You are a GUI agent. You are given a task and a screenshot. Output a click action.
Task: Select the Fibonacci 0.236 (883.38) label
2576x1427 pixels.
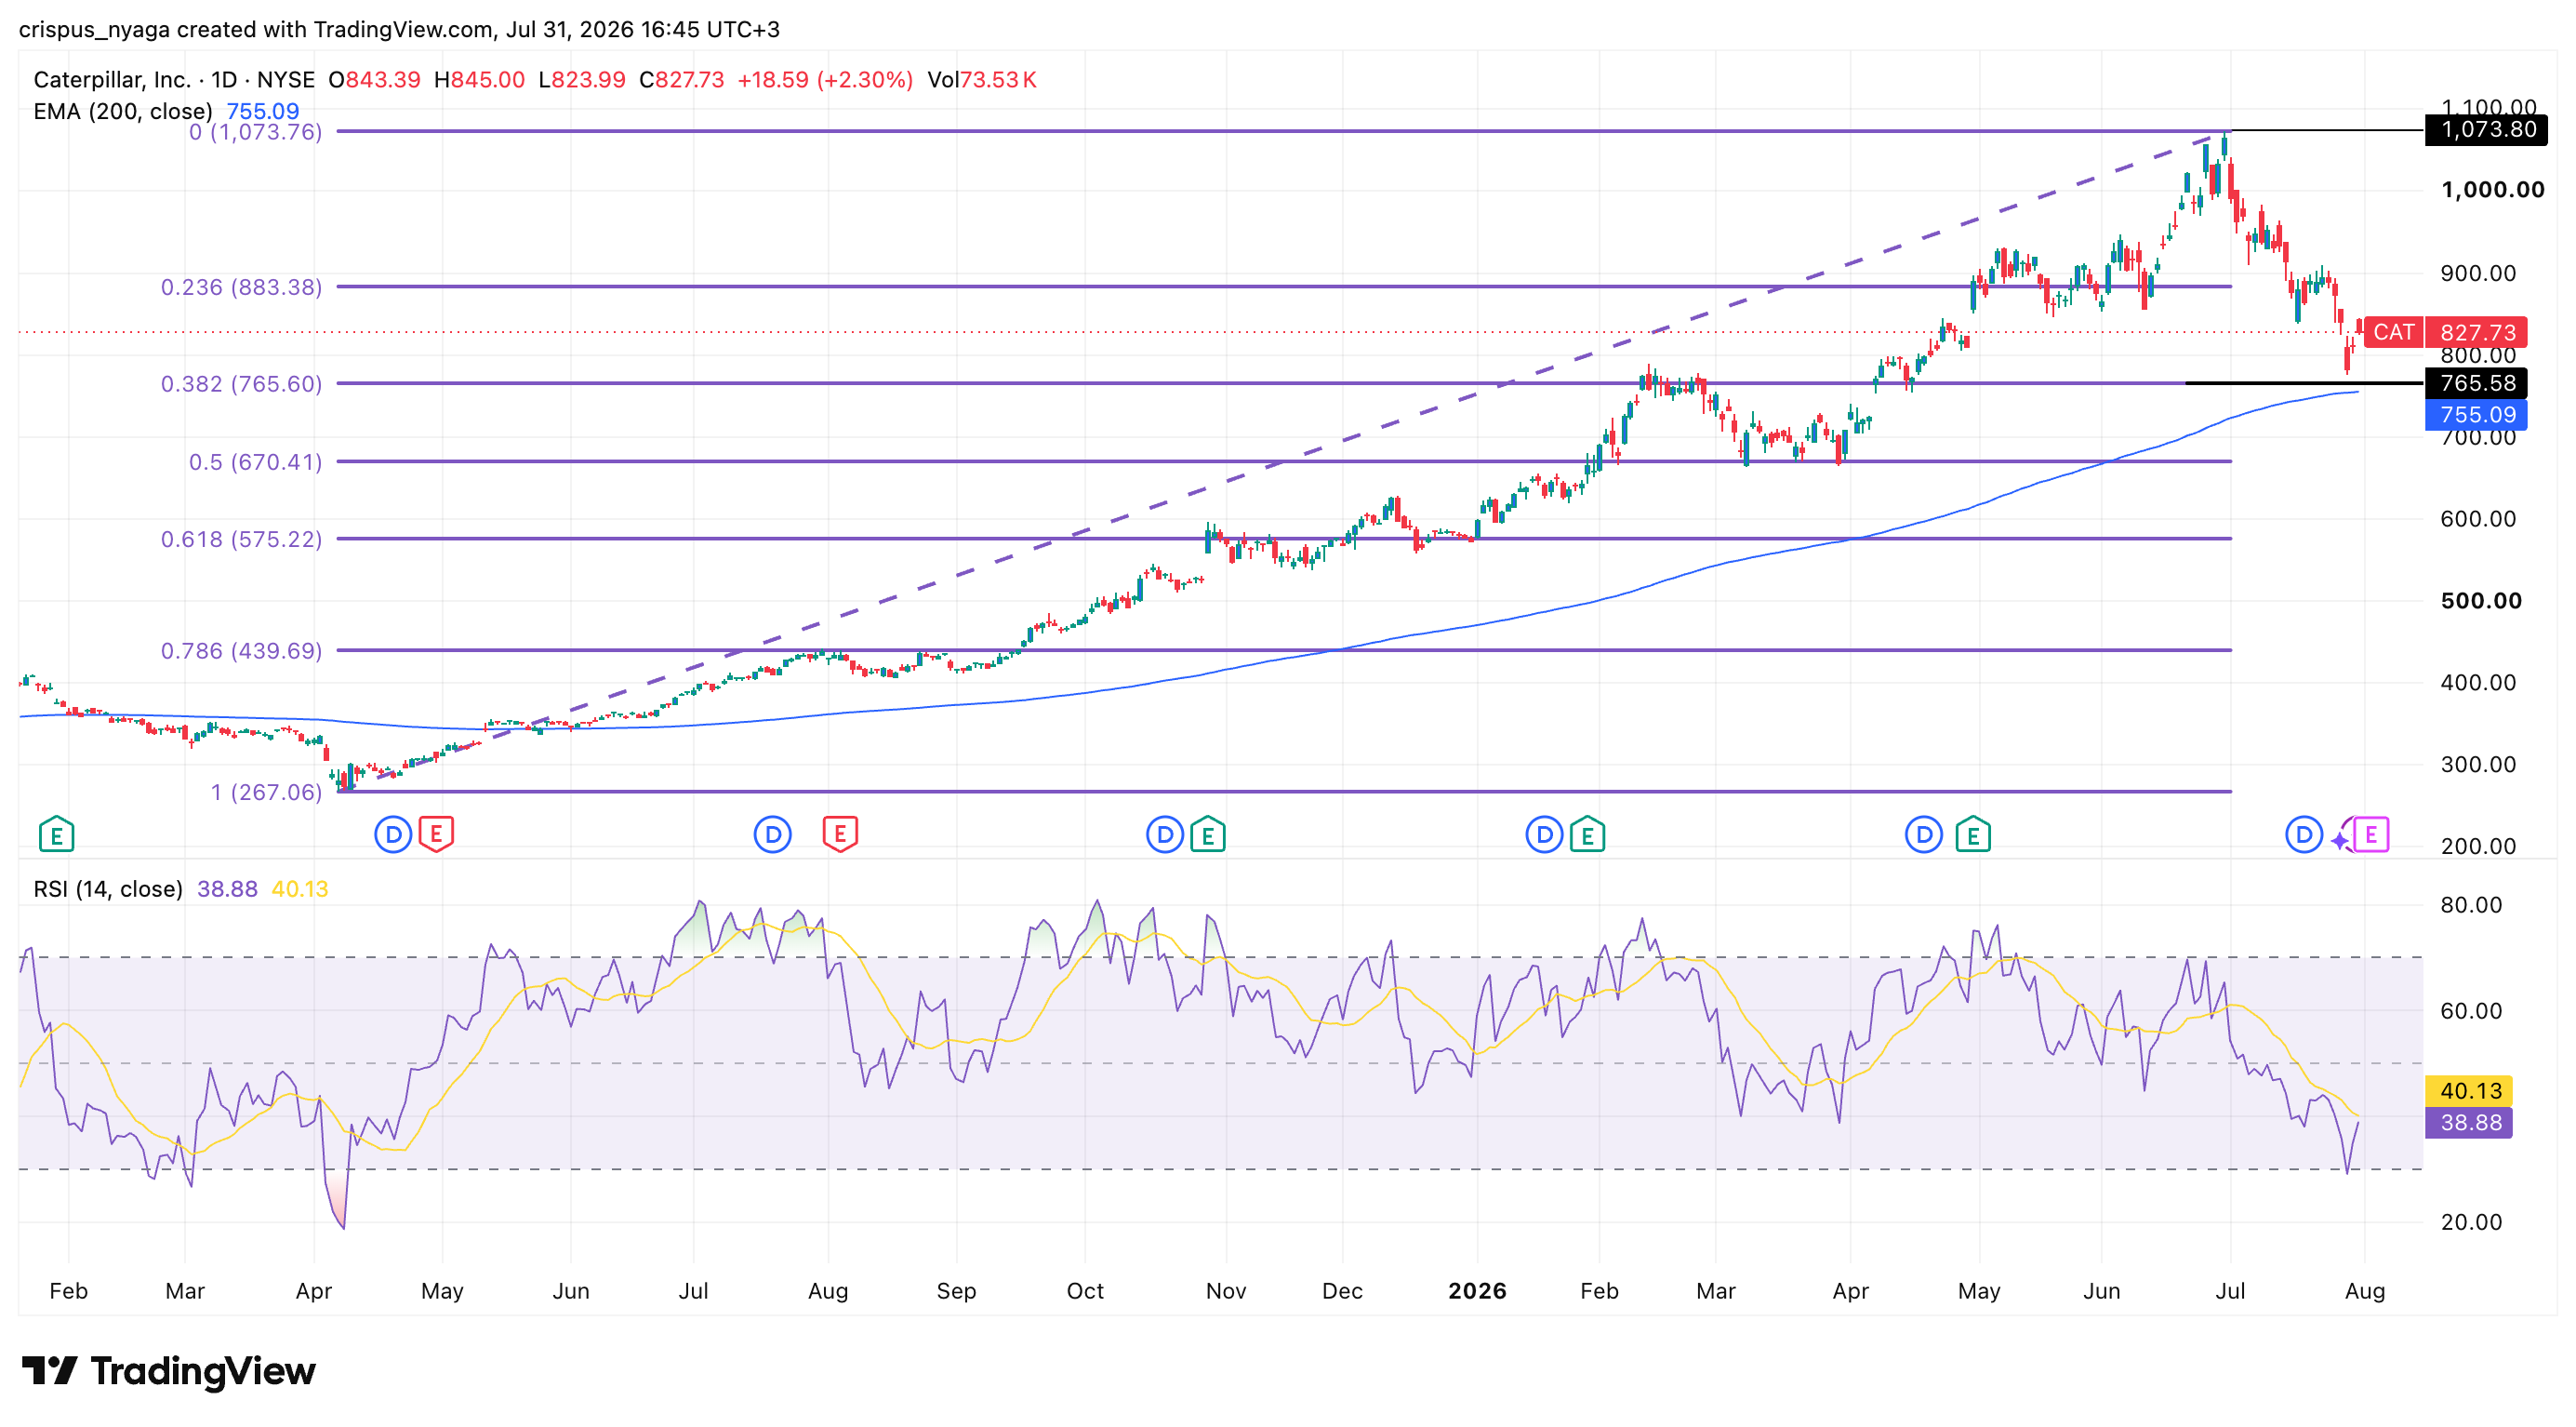click(x=241, y=287)
